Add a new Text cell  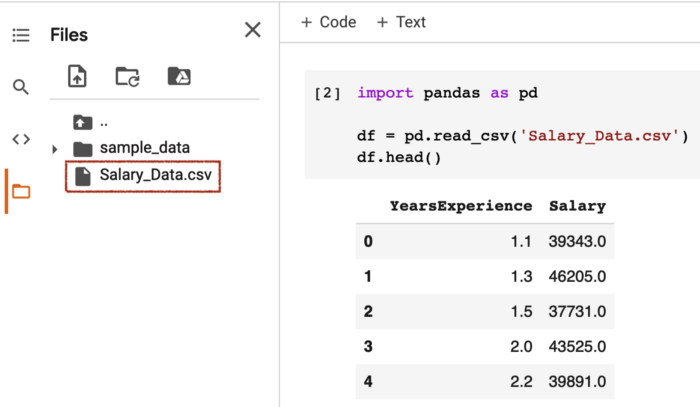tap(401, 22)
